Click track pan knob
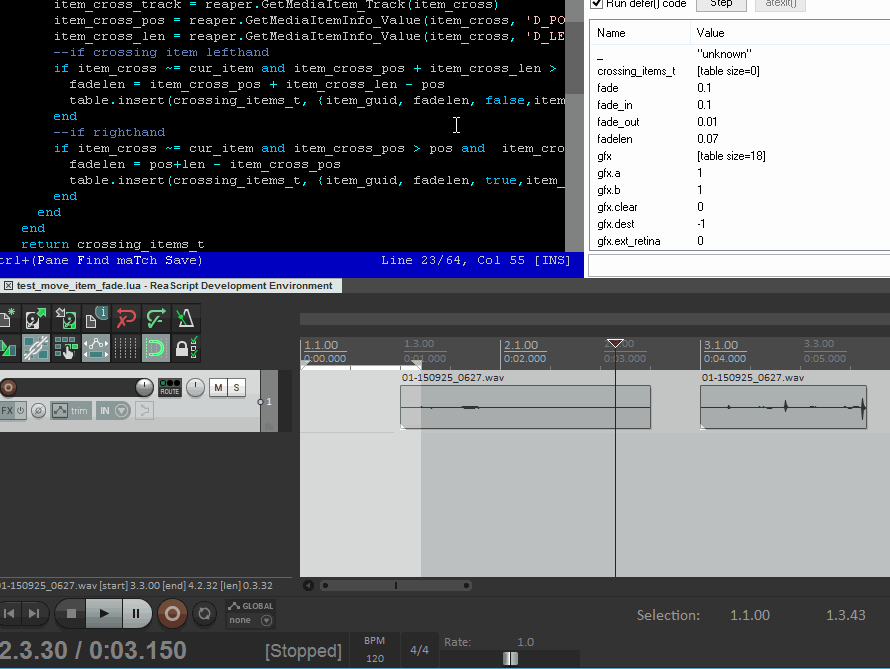 (x=195, y=388)
